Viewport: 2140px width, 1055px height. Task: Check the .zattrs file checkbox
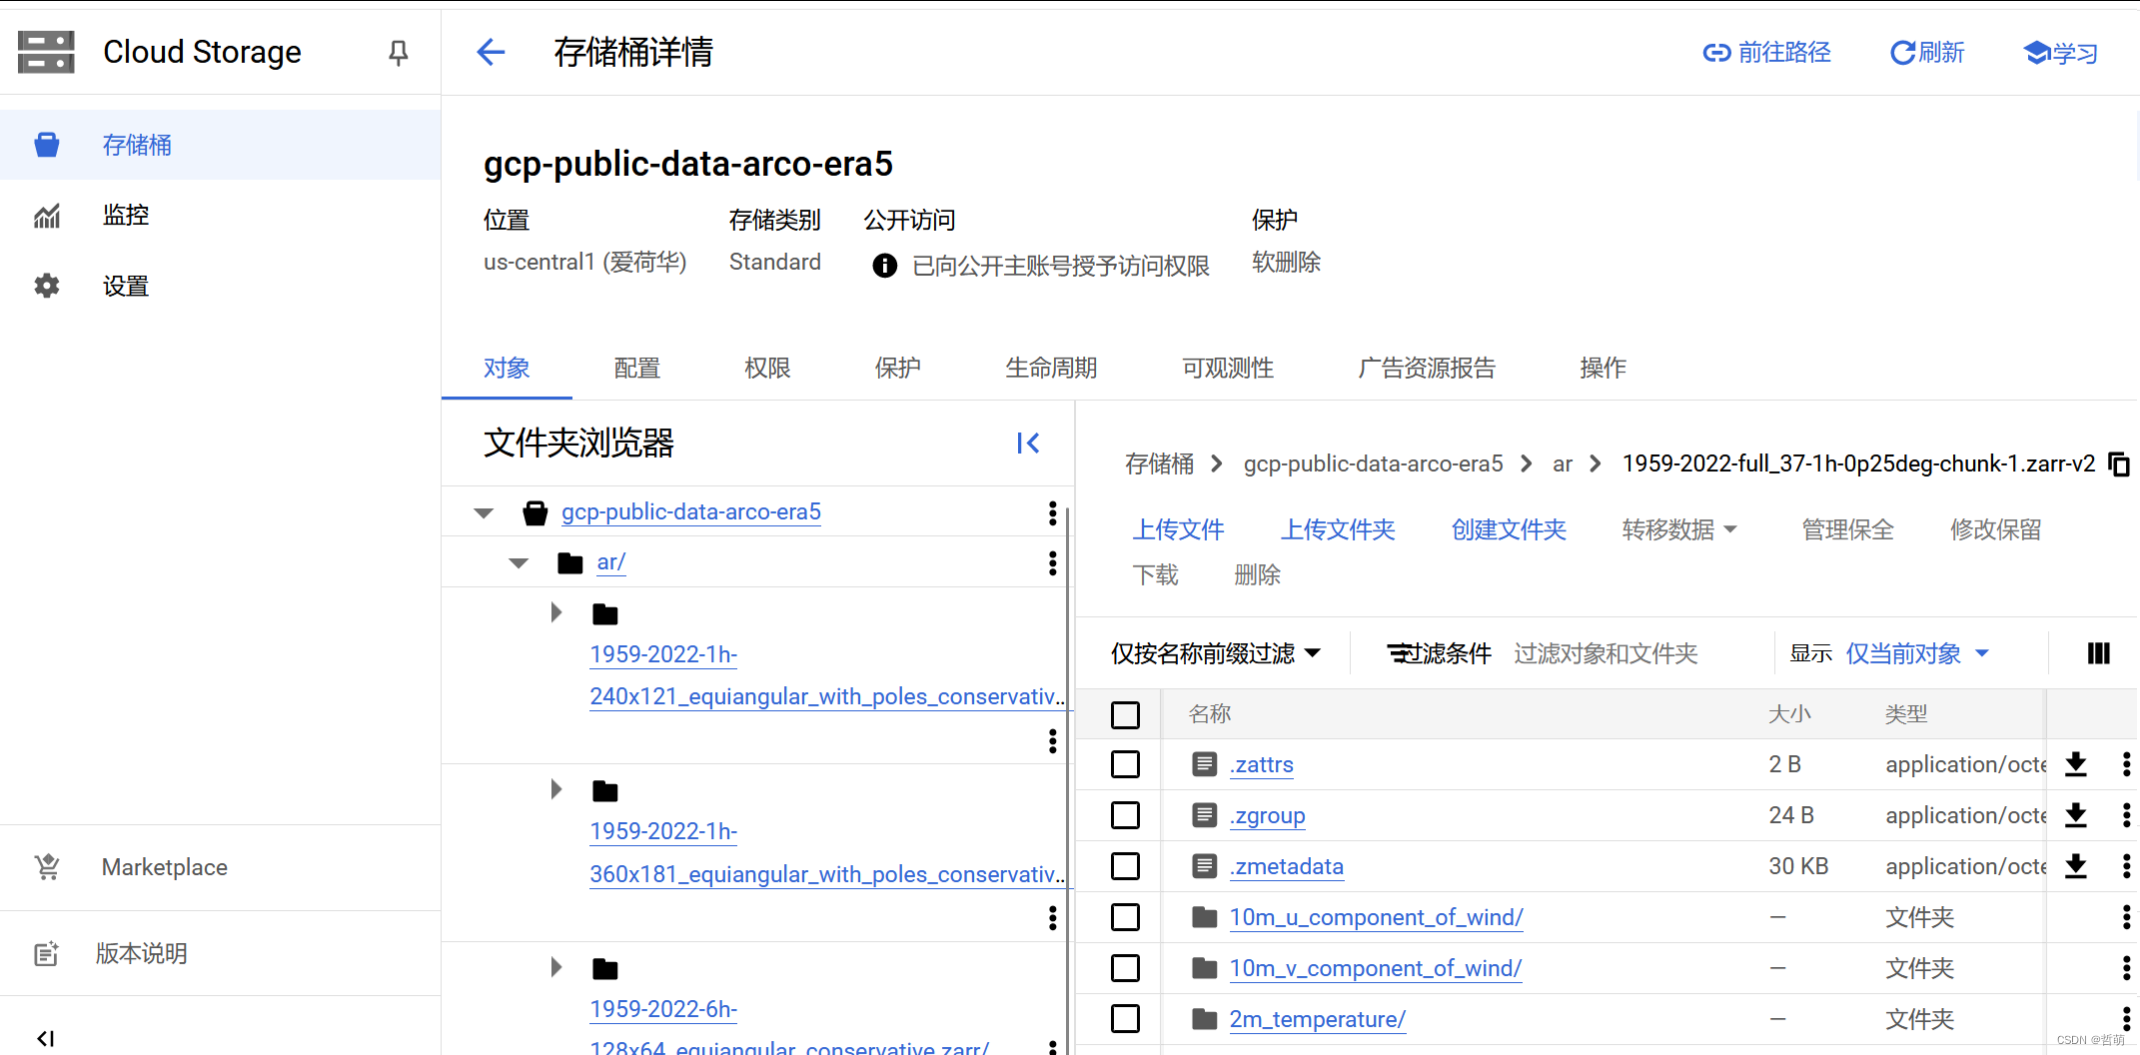(1125, 765)
